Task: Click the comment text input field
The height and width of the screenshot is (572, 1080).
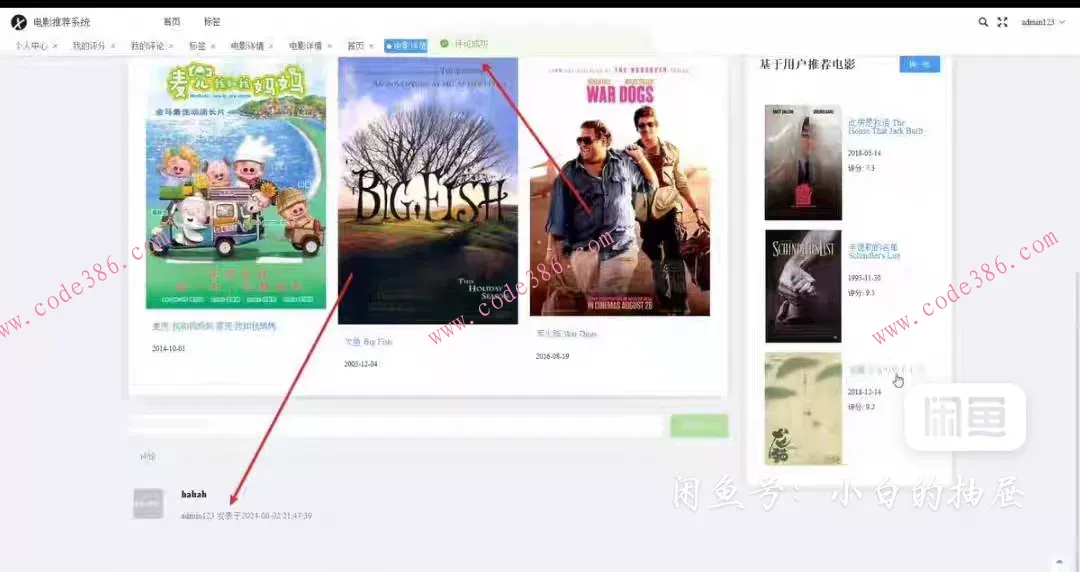Action: pos(396,426)
